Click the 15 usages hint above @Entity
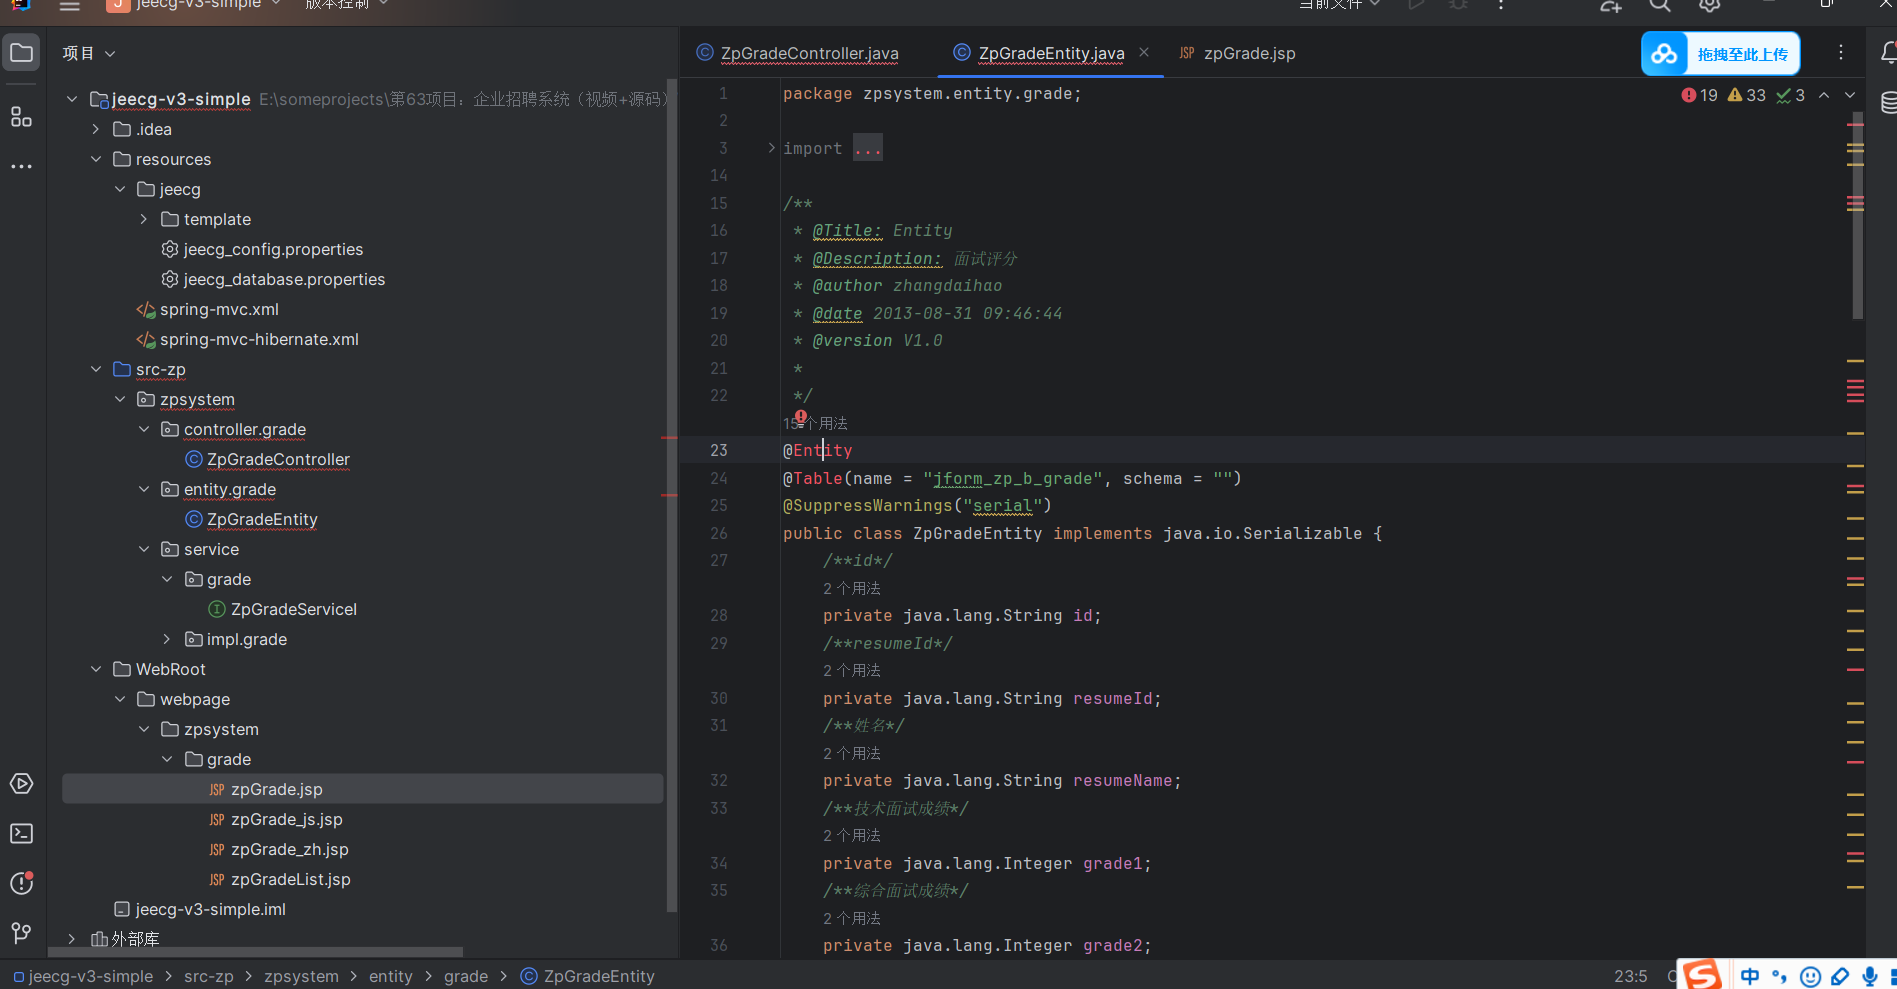Screen dimensions: 1897x989 815,424
